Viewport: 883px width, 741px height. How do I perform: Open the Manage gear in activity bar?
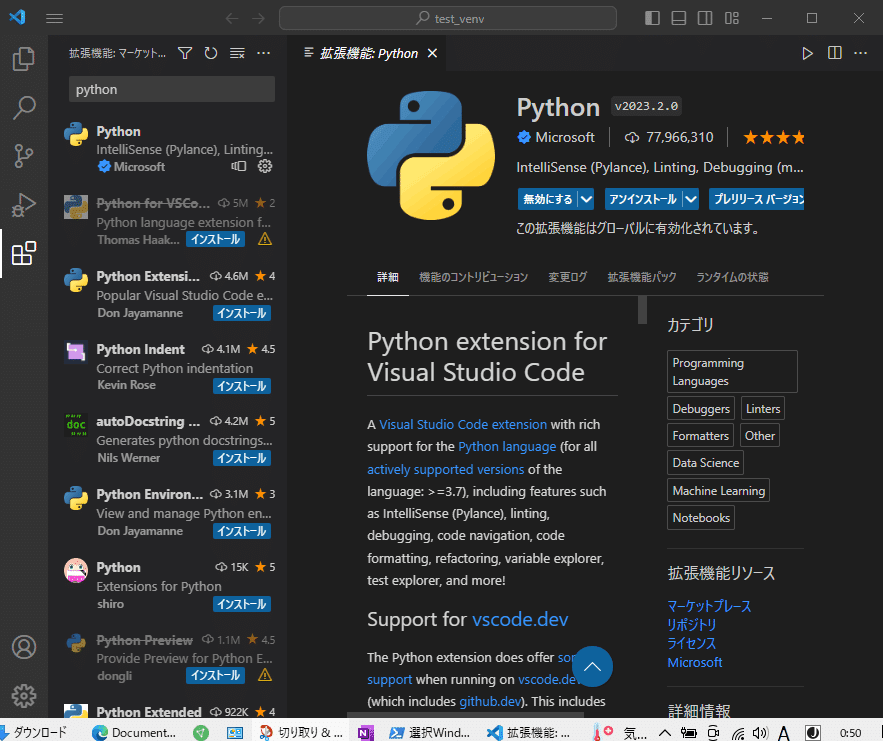[24, 696]
